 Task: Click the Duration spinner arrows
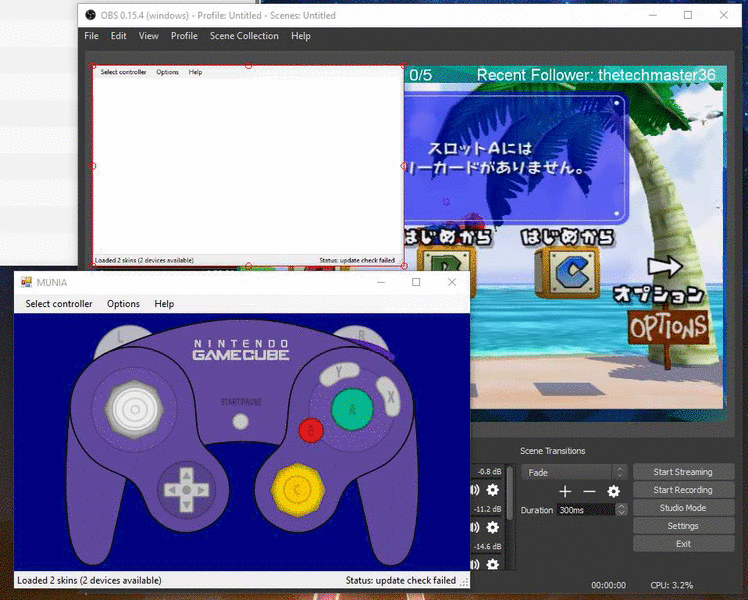point(621,509)
